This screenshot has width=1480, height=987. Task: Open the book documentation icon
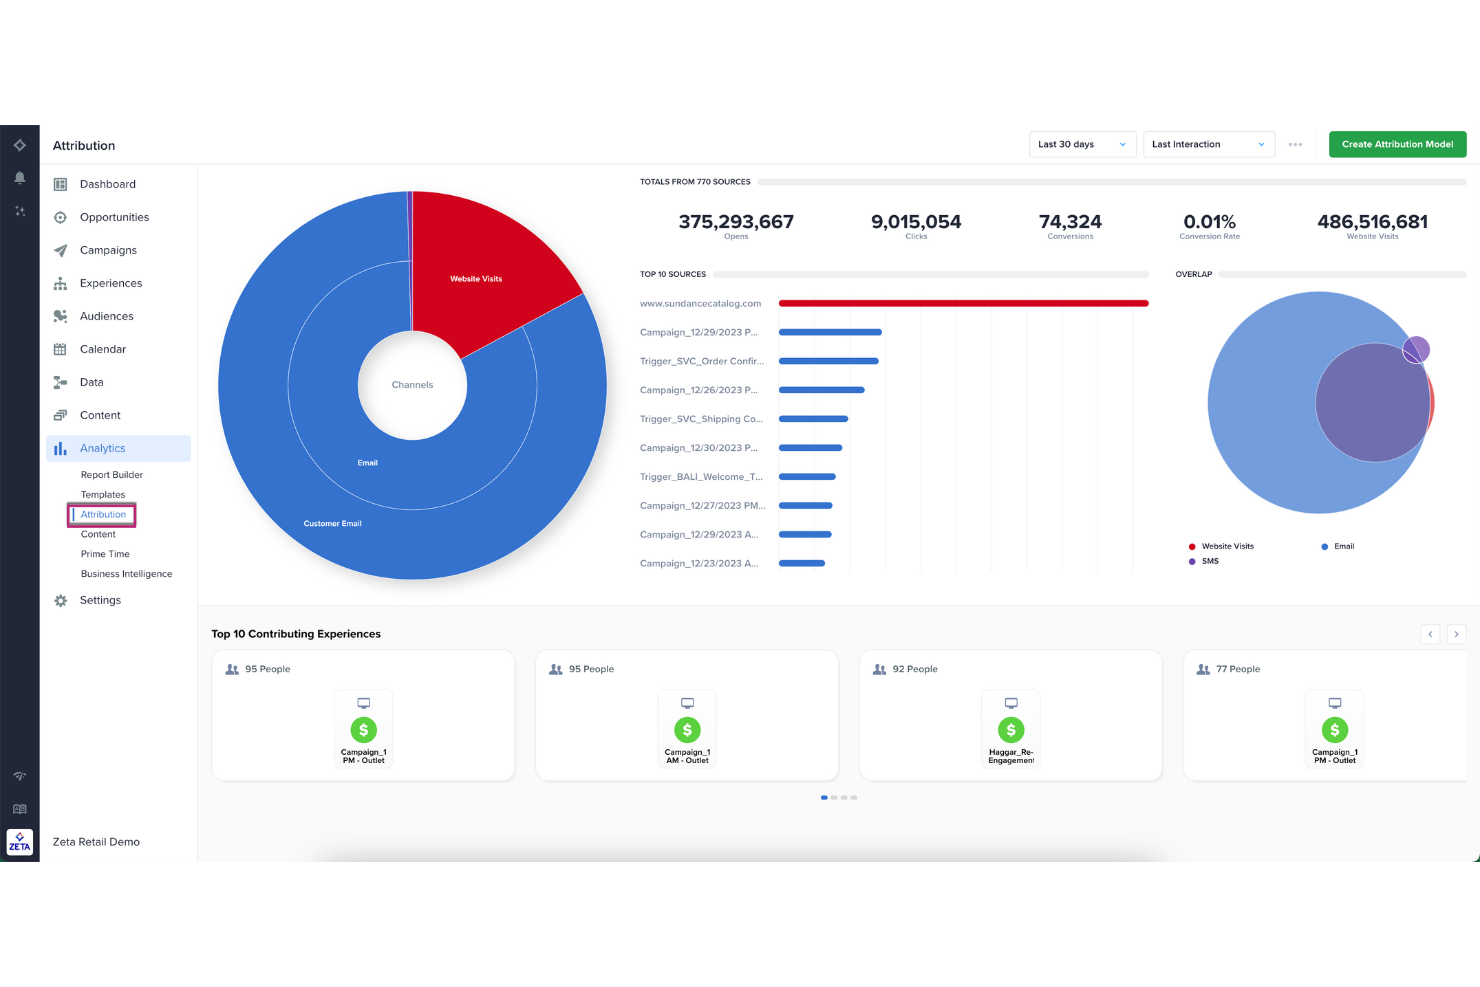pos(19,809)
